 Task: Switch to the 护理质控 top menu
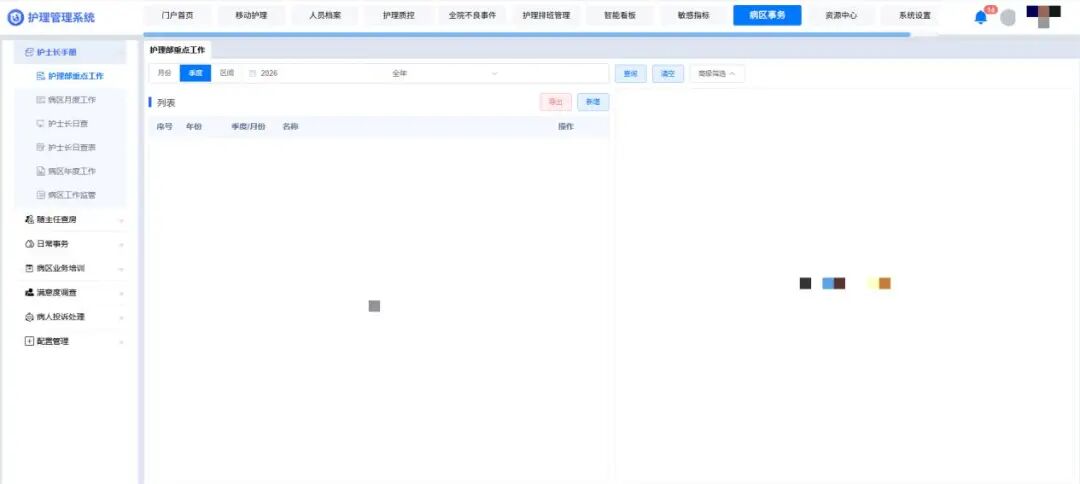399,15
